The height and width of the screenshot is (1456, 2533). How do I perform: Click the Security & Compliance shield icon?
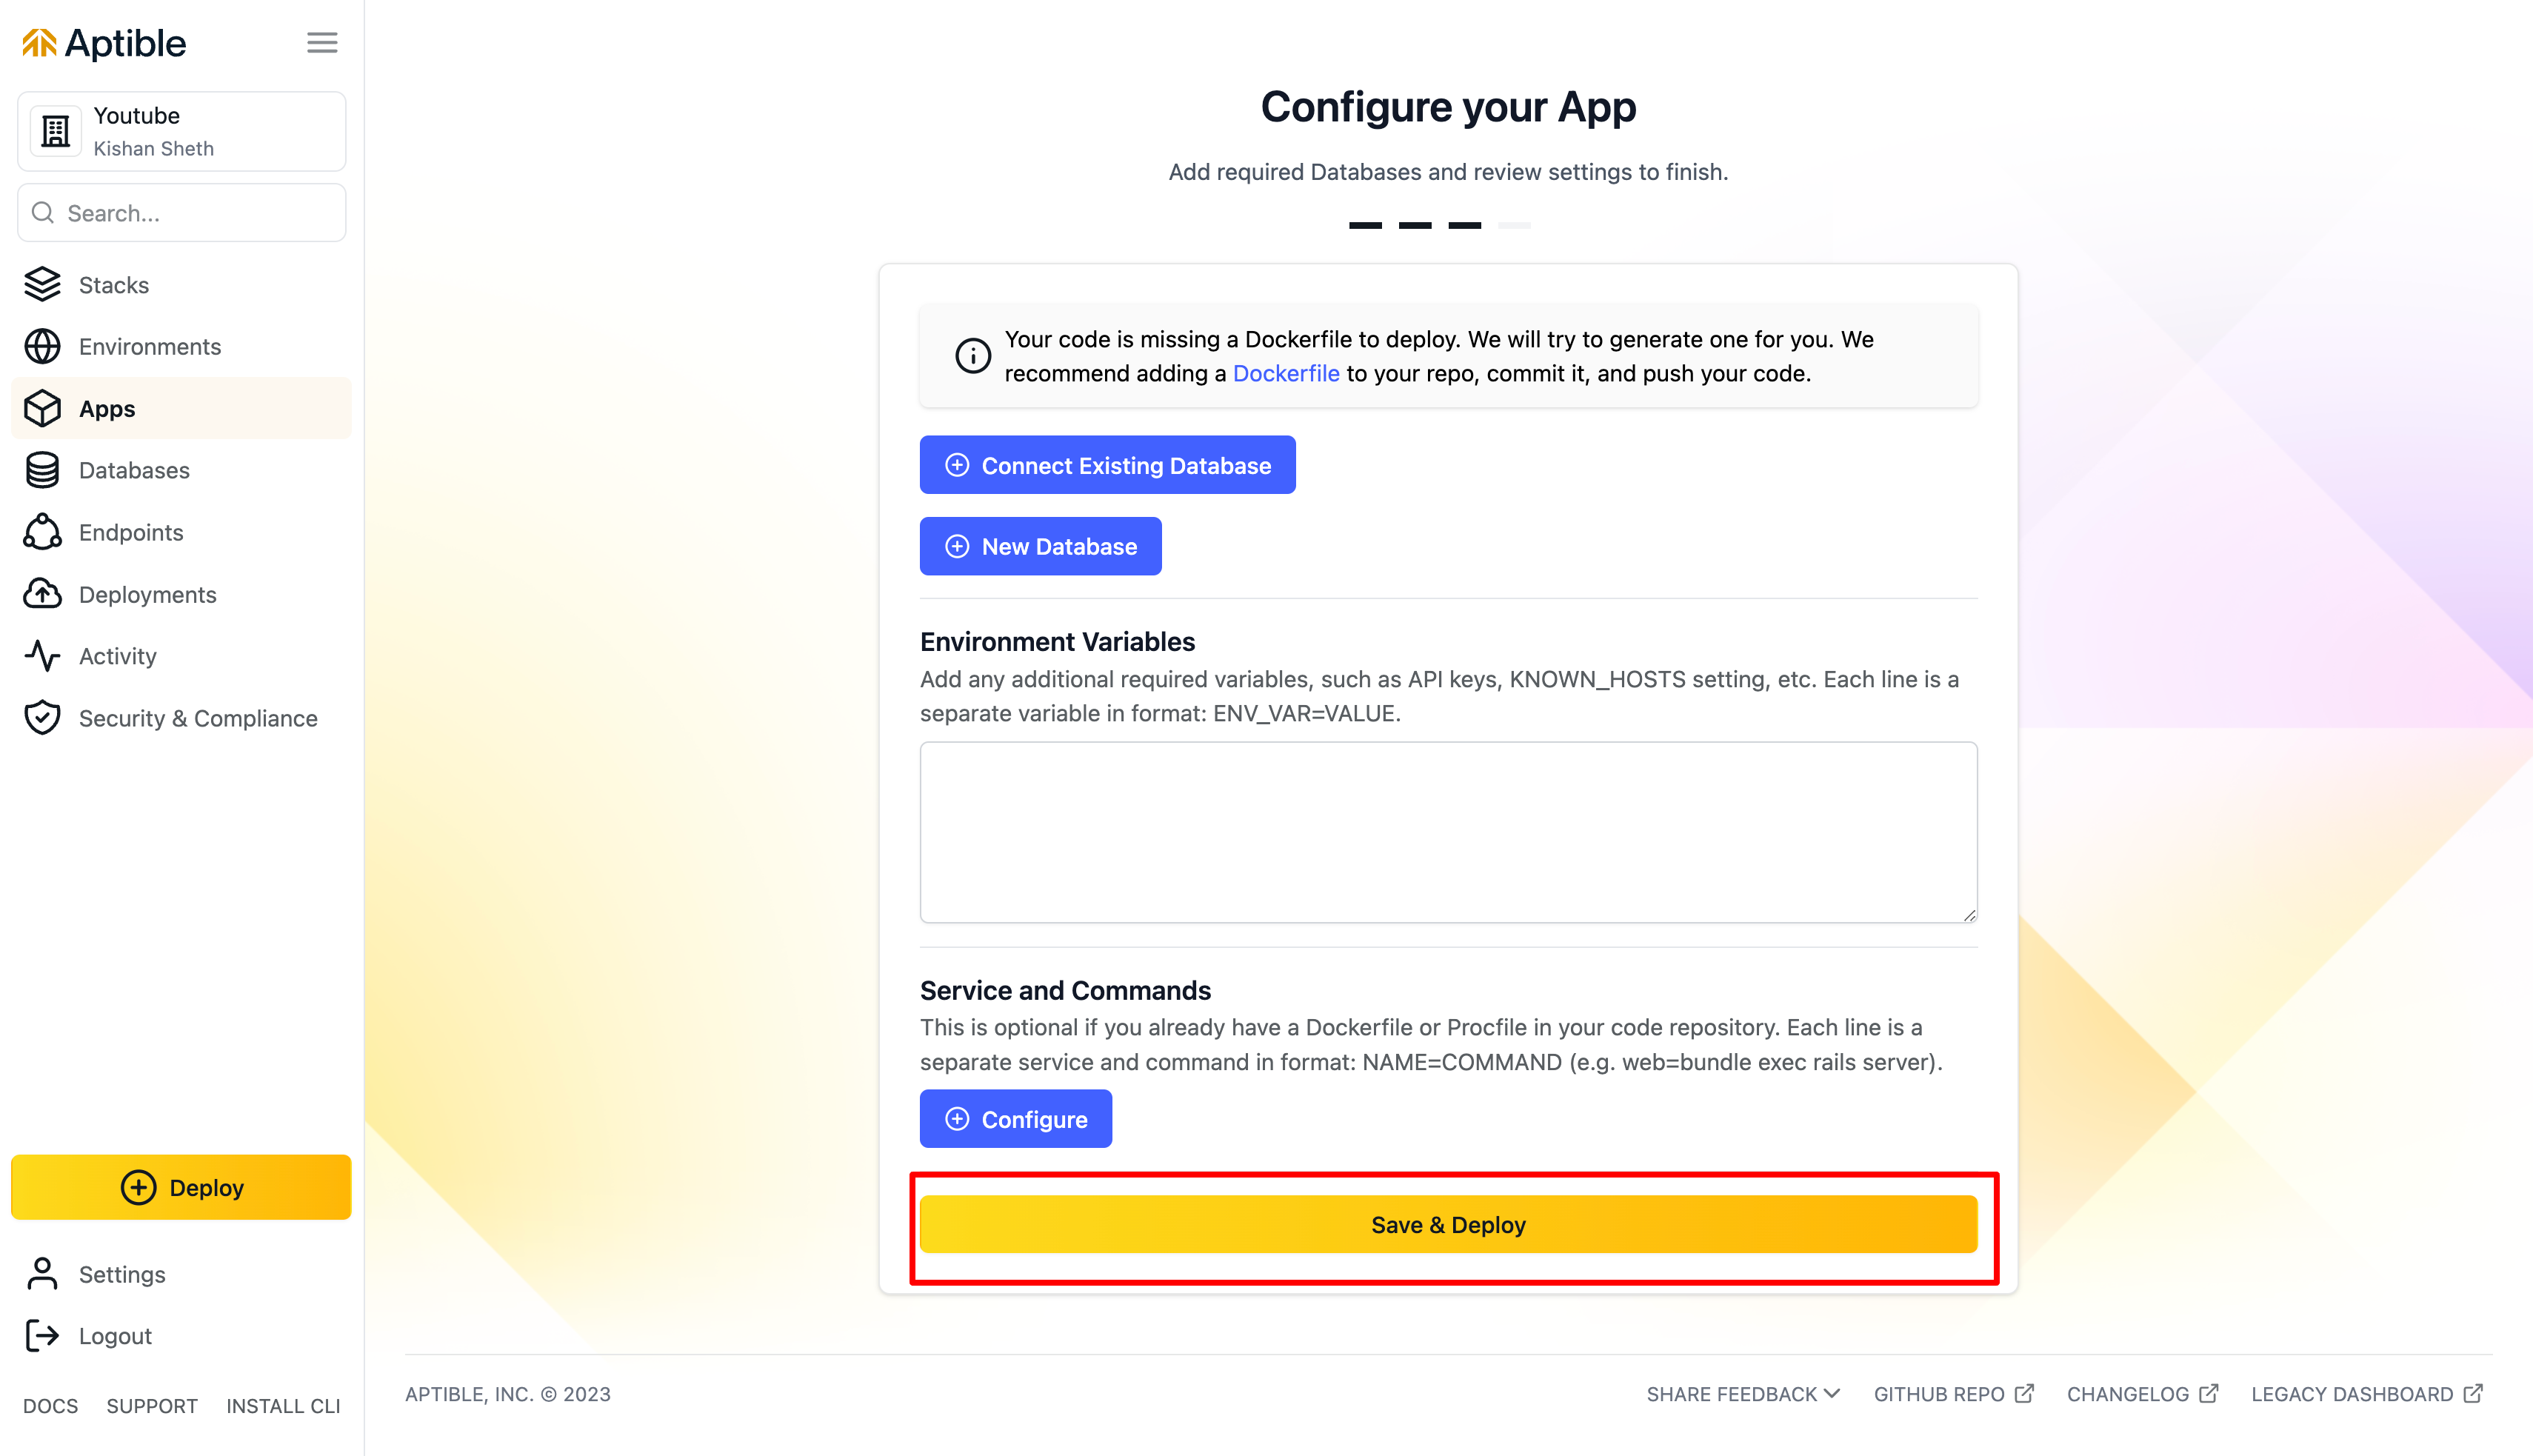point(42,718)
